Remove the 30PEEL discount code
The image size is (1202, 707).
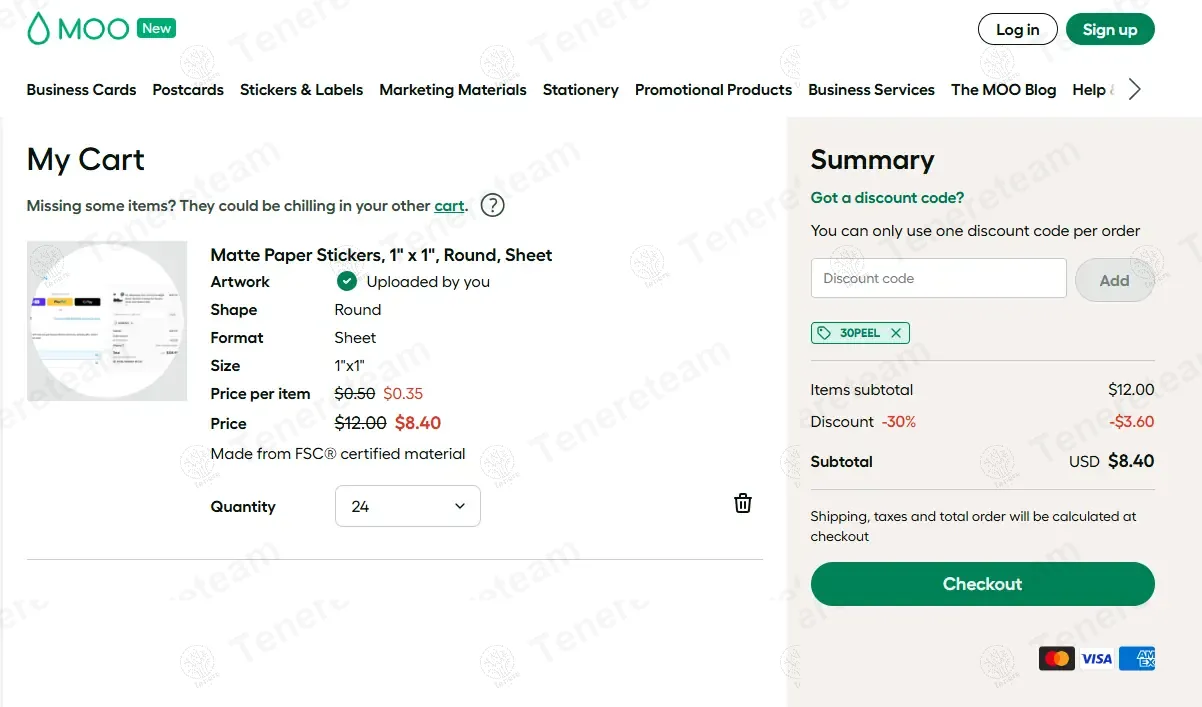[x=896, y=333]
